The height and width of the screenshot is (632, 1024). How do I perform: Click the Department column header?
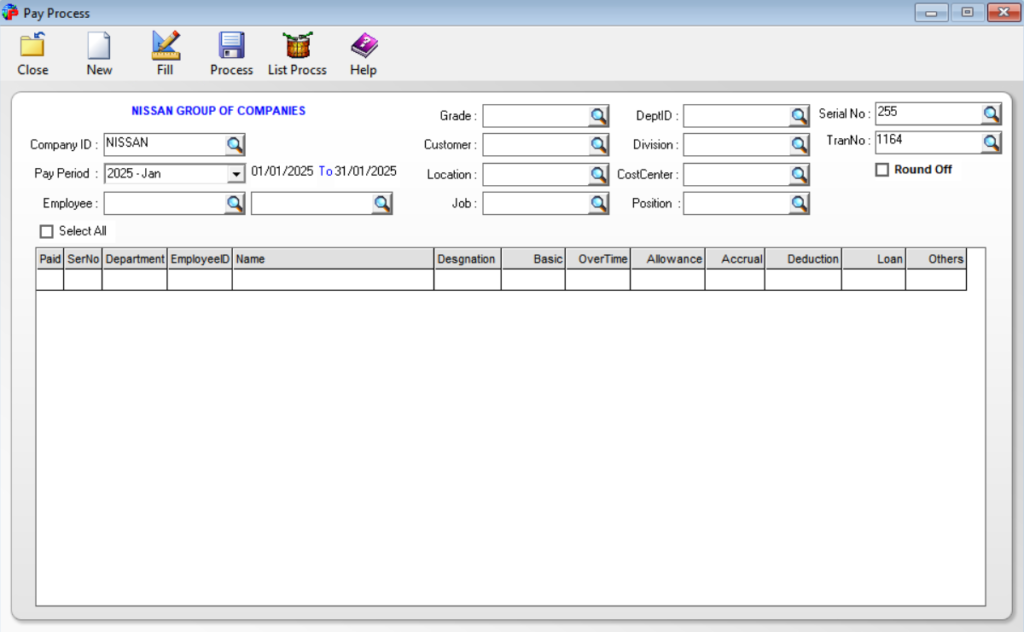point(135,259)
